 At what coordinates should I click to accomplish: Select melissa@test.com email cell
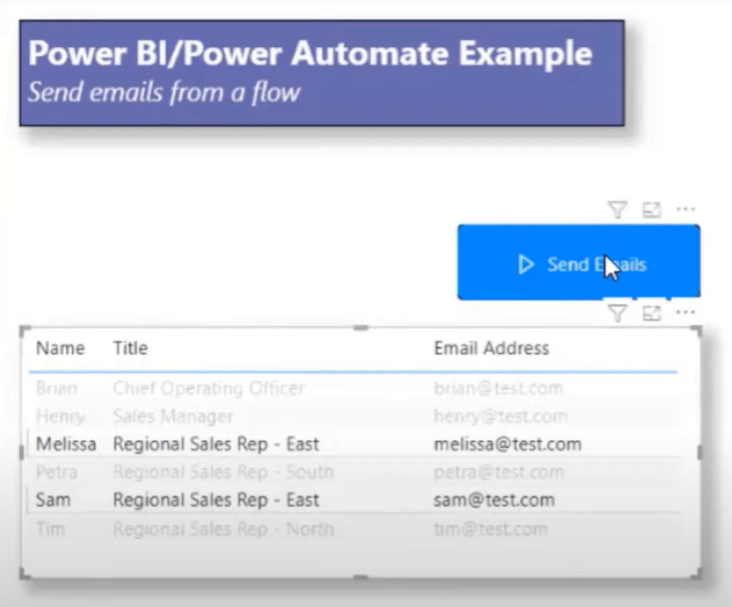tap(507, 444)
